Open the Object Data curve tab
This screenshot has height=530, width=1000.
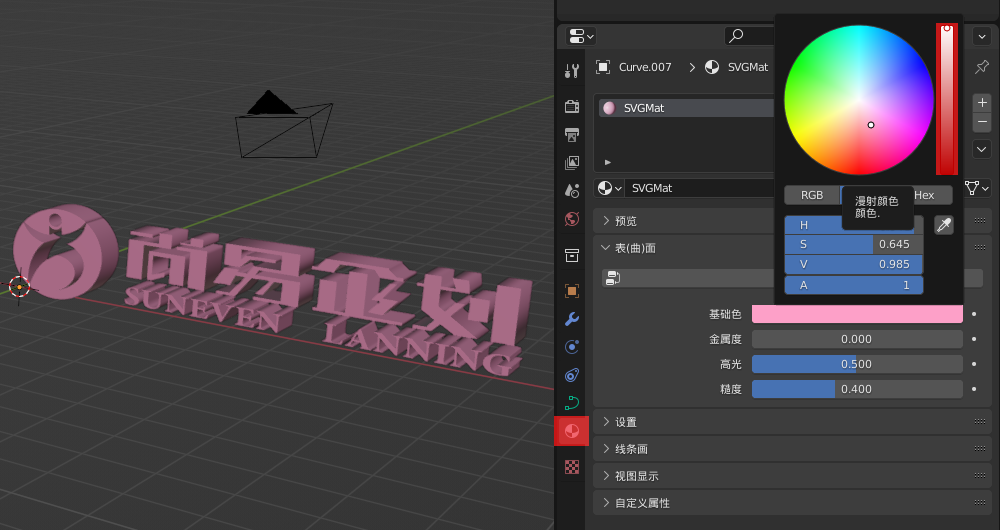coord(572,403)
